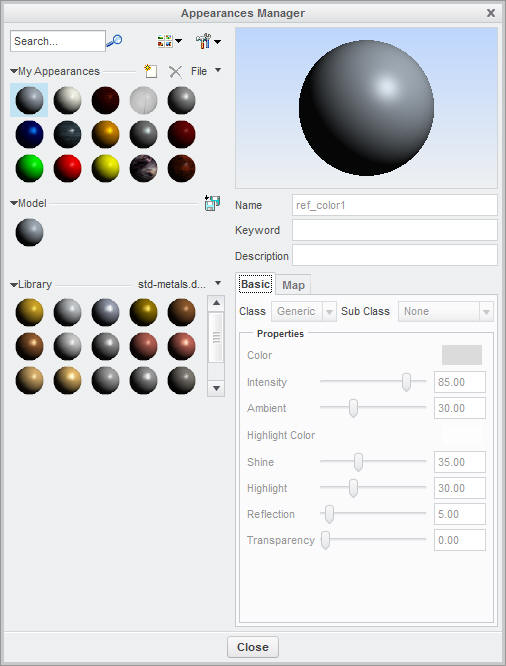Select the first gold sphere in Library
The image size is (506, 666).
pos(29,312)
